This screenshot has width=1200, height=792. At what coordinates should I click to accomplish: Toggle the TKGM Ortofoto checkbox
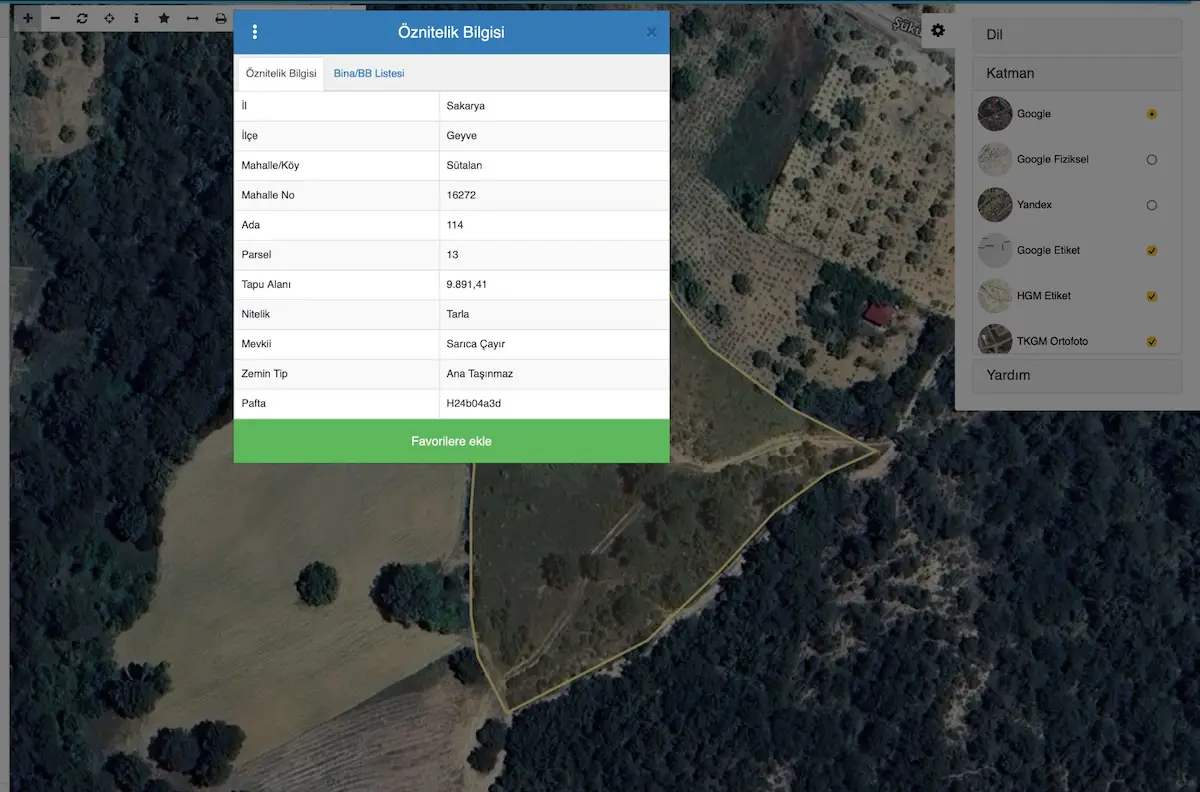[x=1152, y=341]
